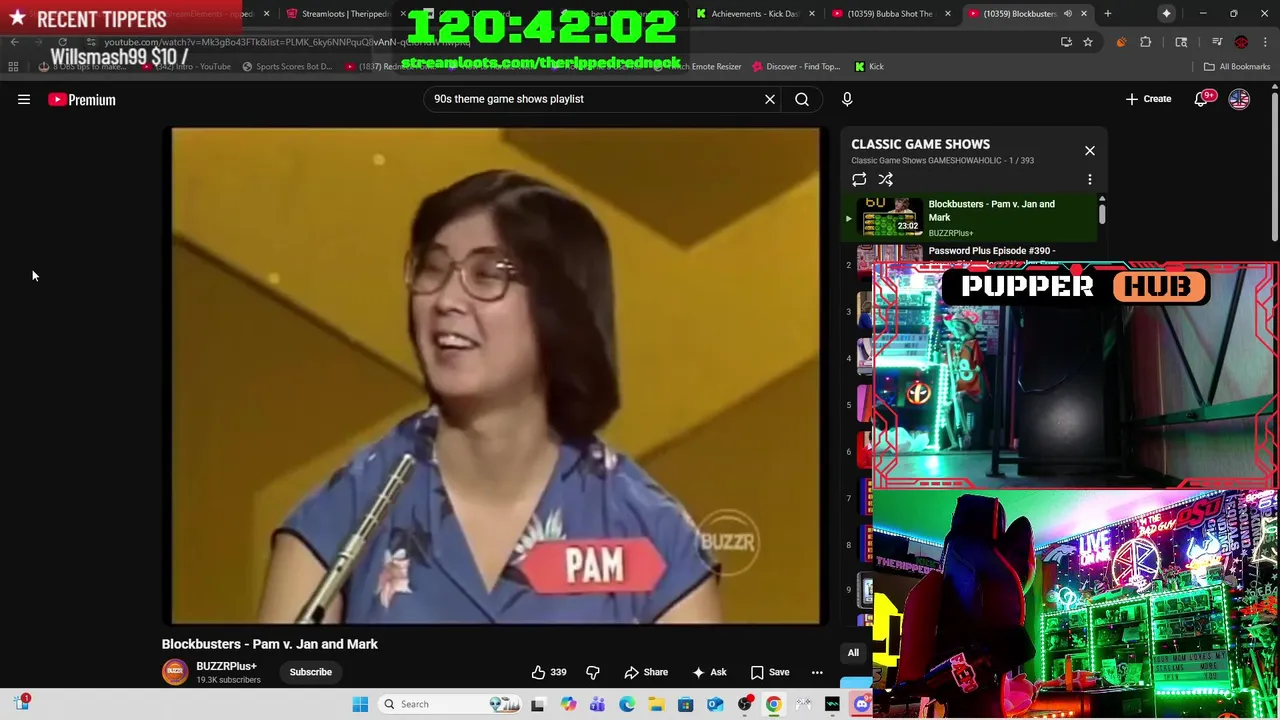The height and width of the screenshot is (720, 1280).
Task: Save video to a playlist
Action: pyautogui.click(x=770, y=672)
